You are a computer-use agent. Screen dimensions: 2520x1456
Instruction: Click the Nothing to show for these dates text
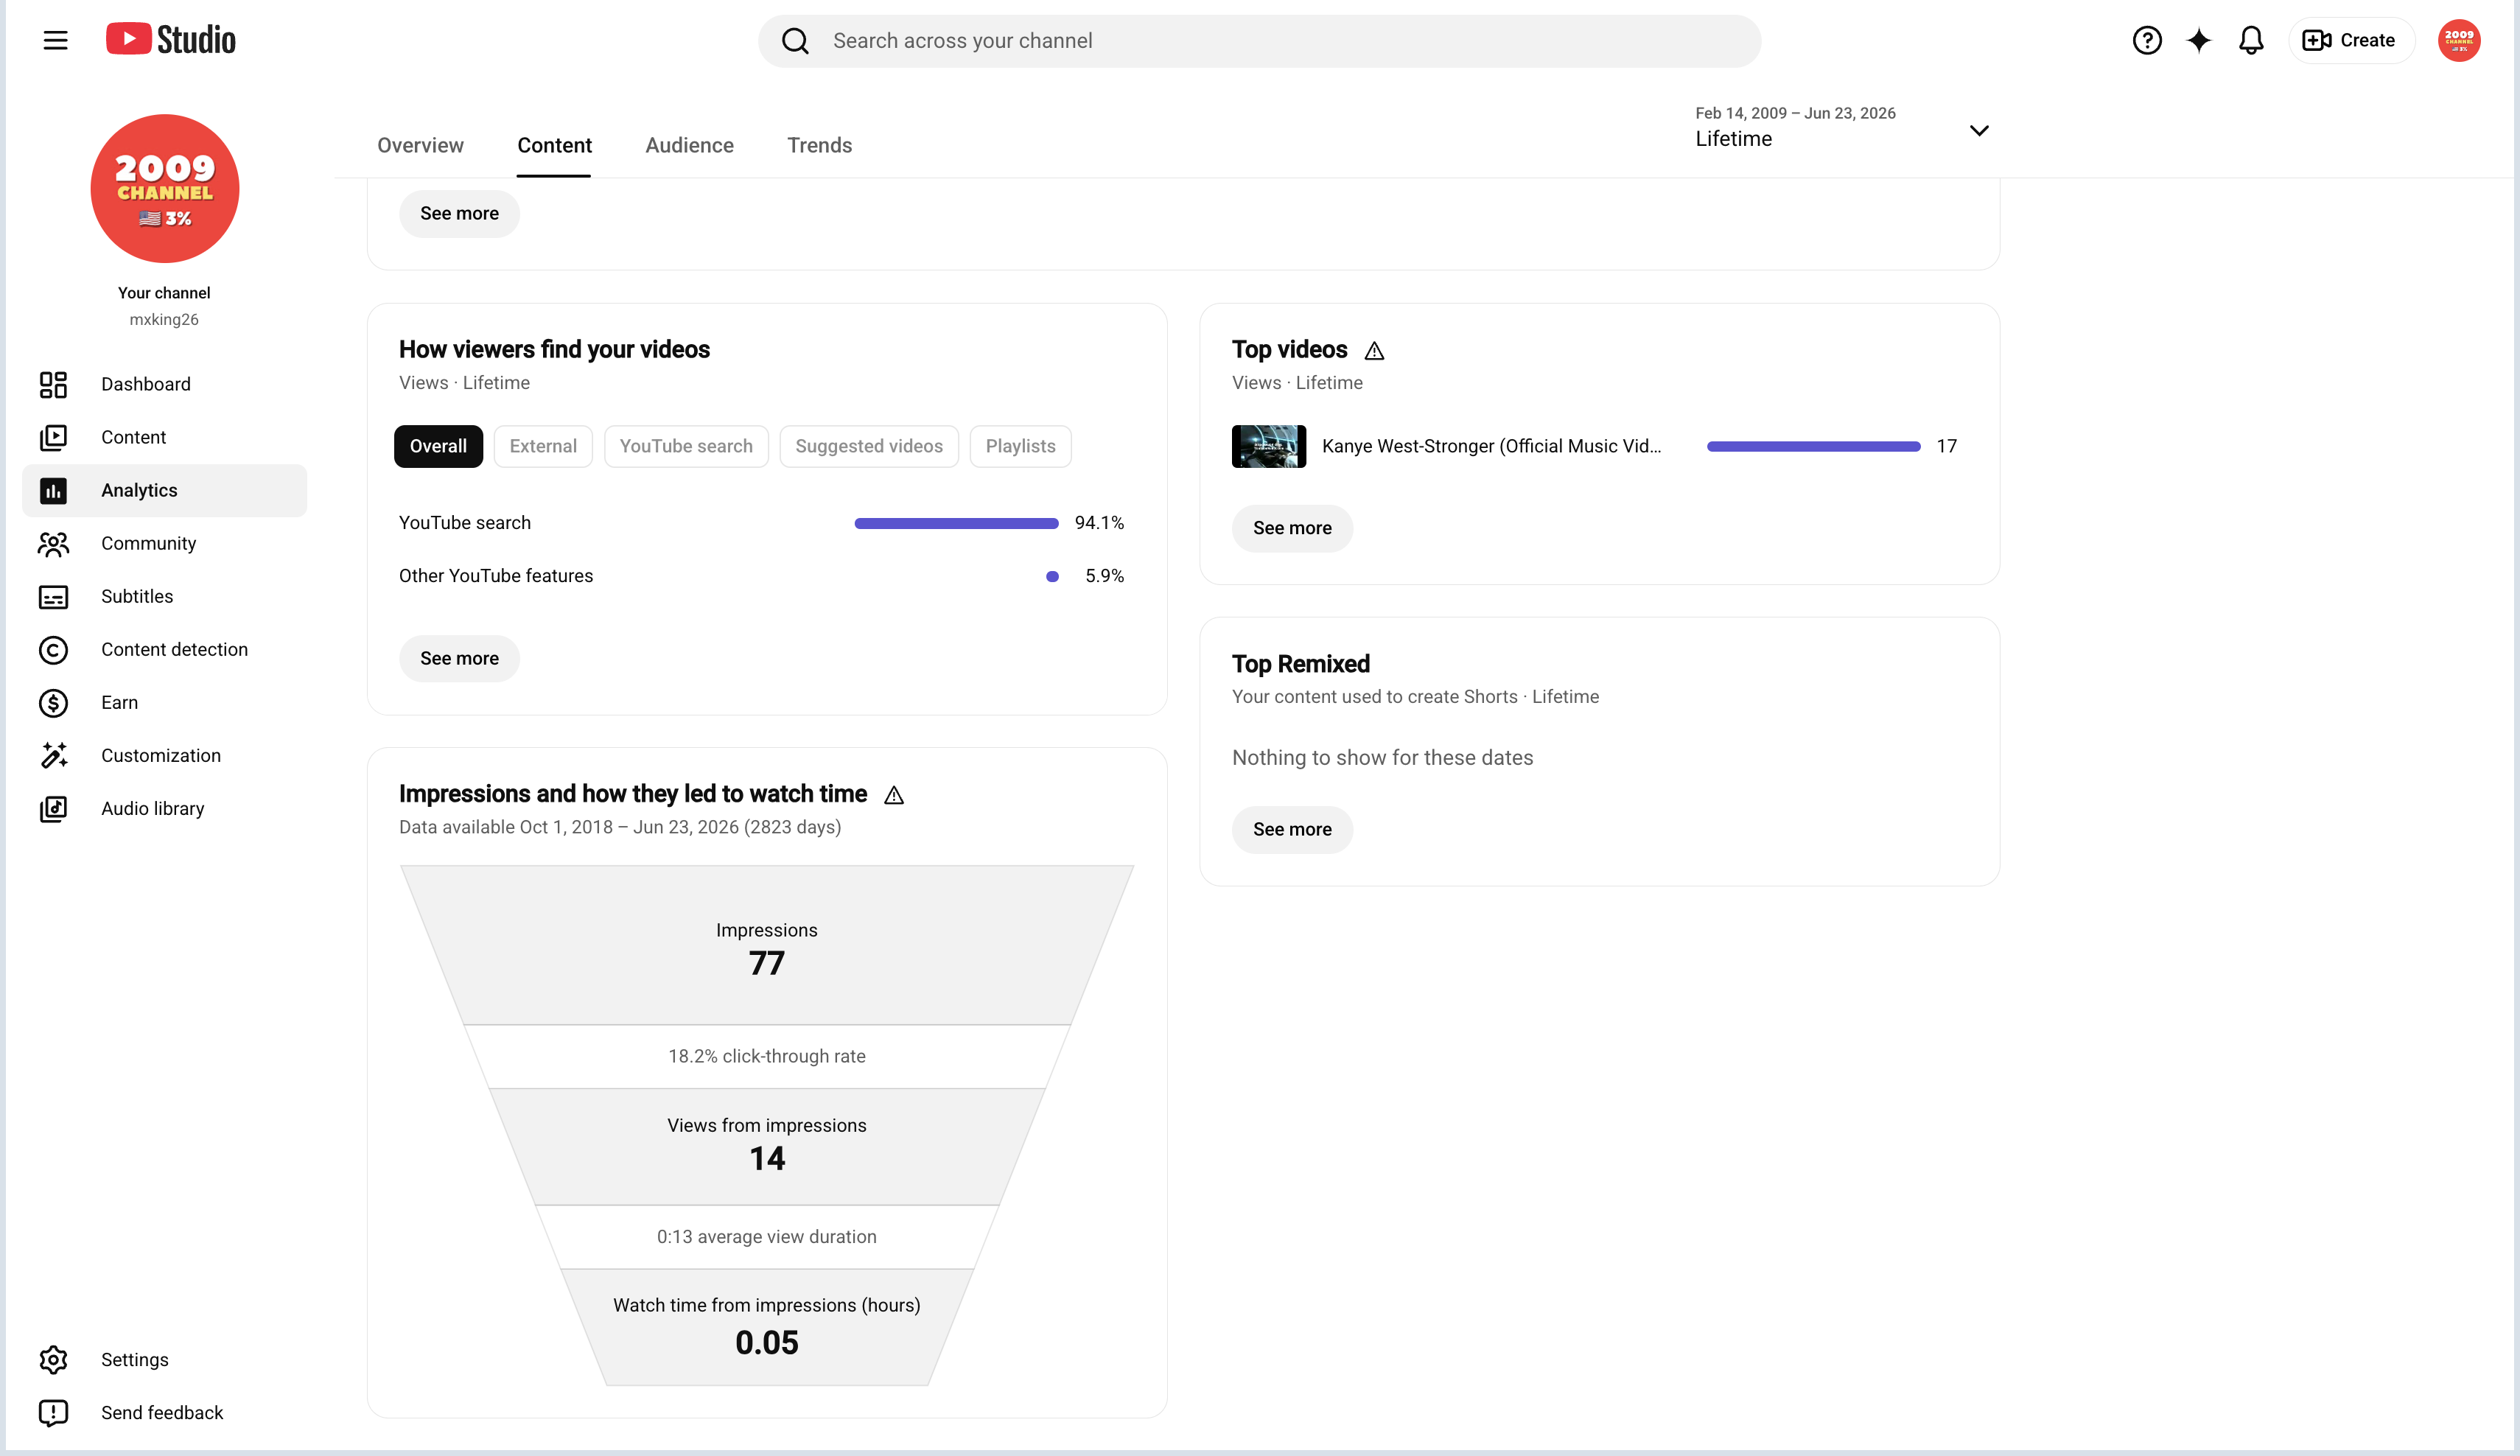(1382, 757)
